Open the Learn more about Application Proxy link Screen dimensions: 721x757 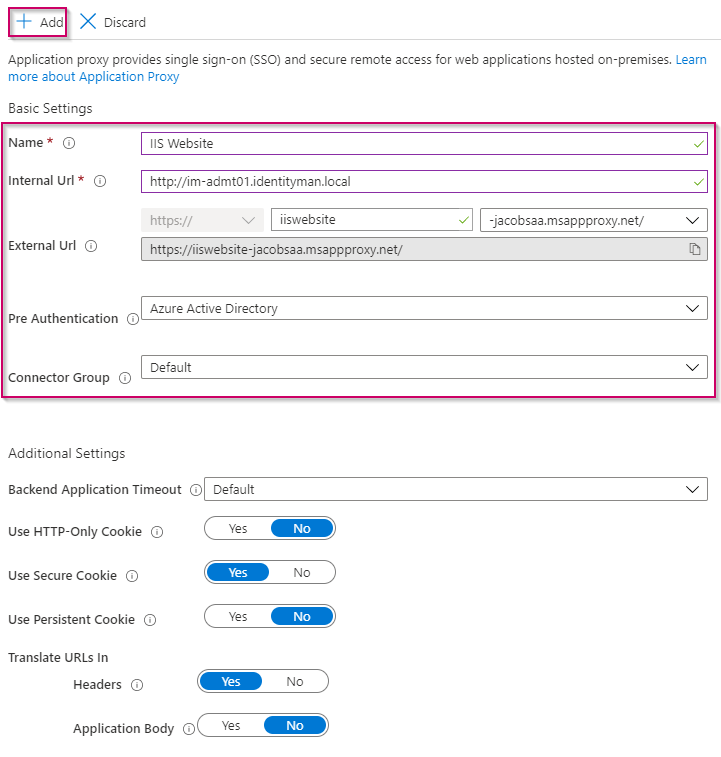[93, 77]
